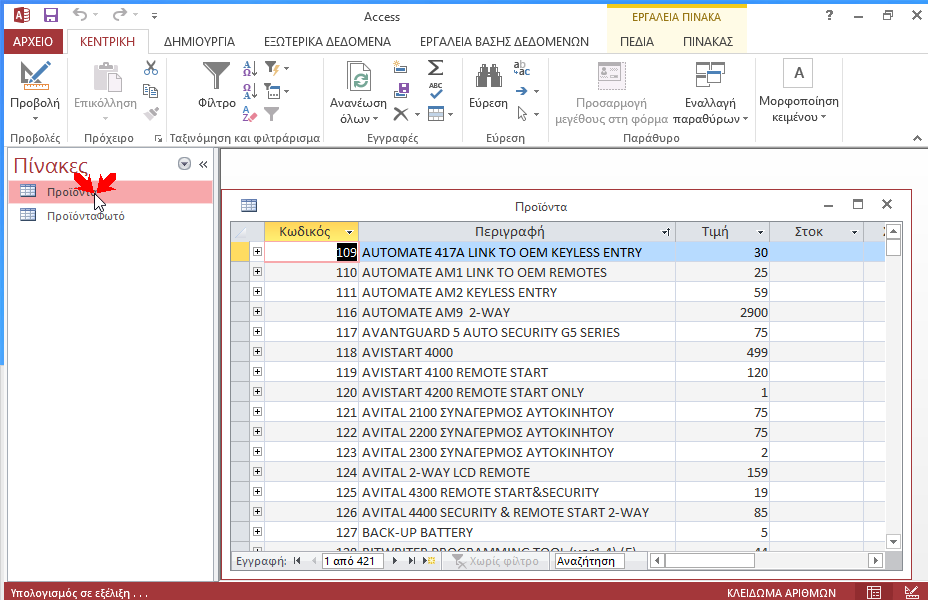Click the Εύρεση binoculars button
The width and height of the screenshot is (928, 600).
[488, 86]
